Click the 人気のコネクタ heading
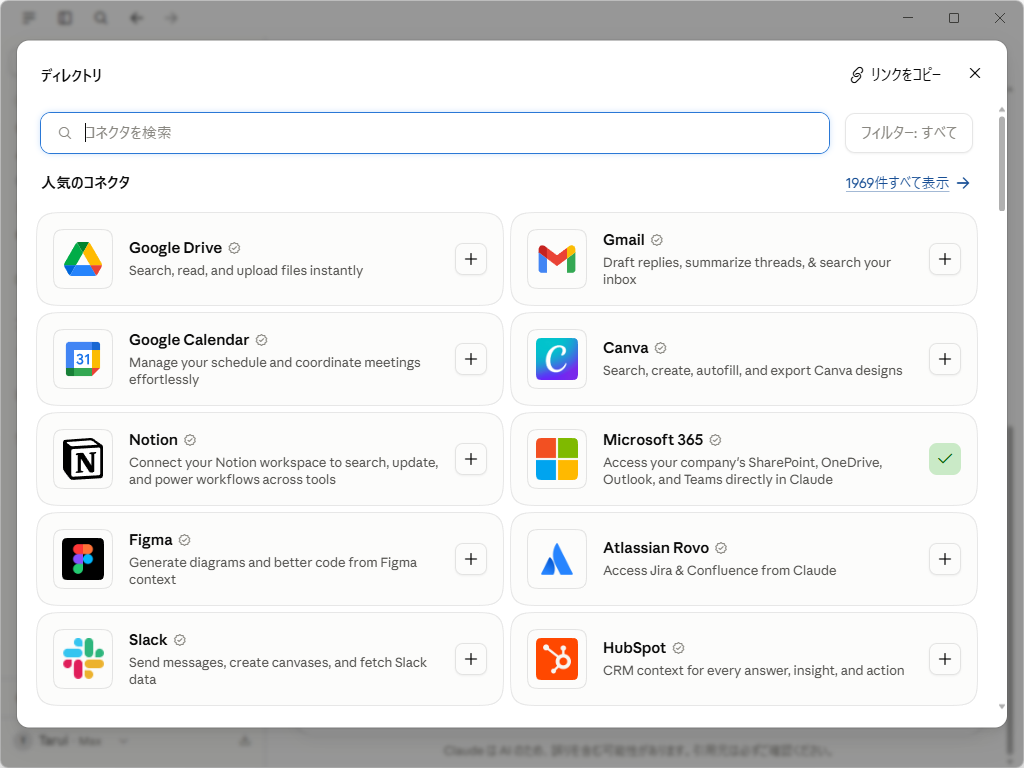 (86, 183)
